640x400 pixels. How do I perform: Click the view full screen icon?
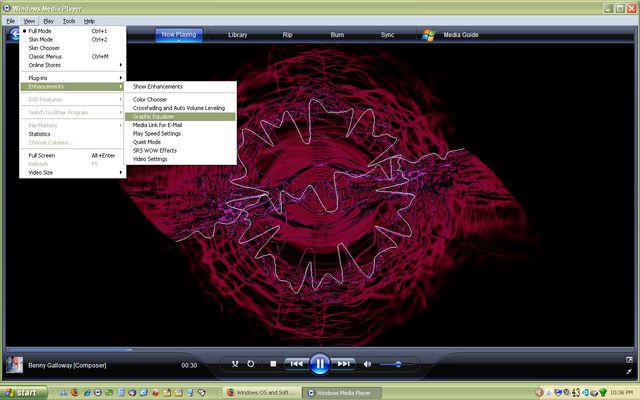[629, 360]
